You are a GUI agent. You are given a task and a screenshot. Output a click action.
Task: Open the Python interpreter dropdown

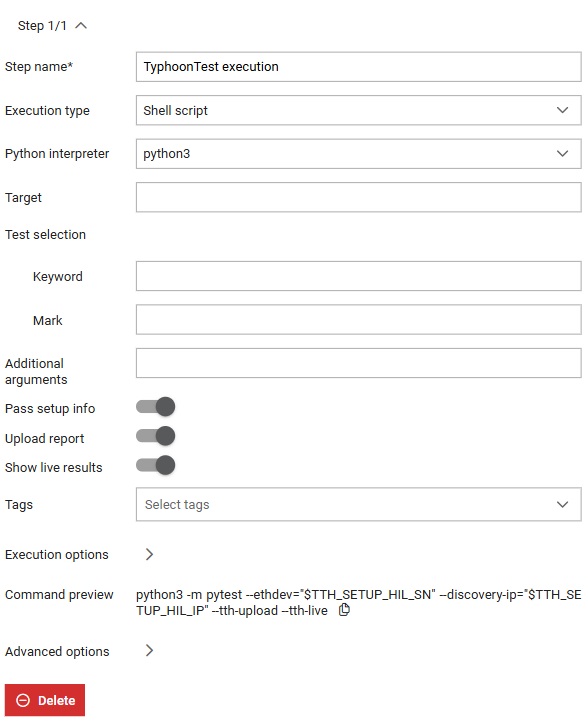(x=358, y=154)
